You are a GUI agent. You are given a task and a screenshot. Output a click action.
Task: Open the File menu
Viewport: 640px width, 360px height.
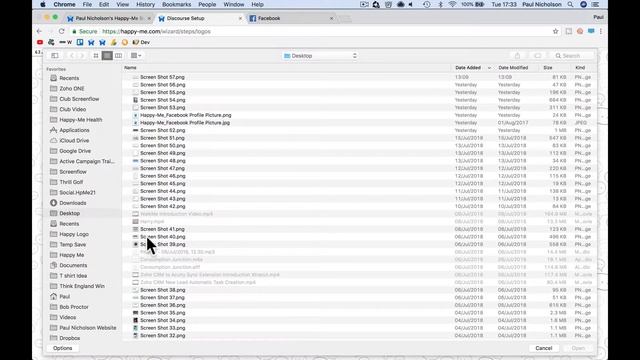tap(87, 4)
